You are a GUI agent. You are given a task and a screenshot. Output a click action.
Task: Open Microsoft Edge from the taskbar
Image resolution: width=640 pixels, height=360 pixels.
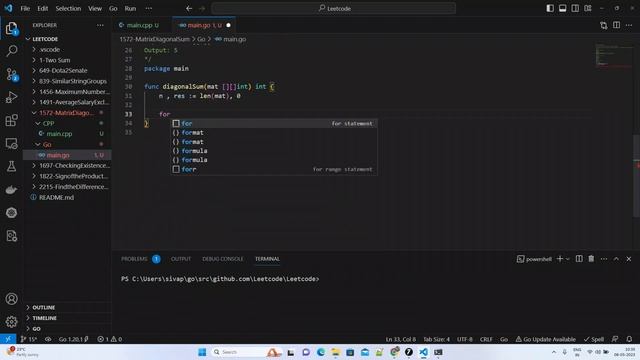click(321, 352)
